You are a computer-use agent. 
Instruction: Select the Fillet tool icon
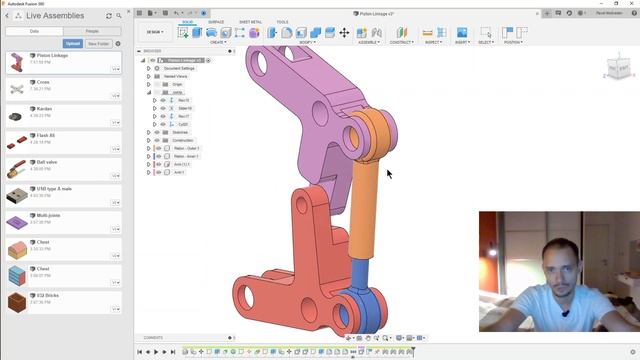[x=287, y=33]
